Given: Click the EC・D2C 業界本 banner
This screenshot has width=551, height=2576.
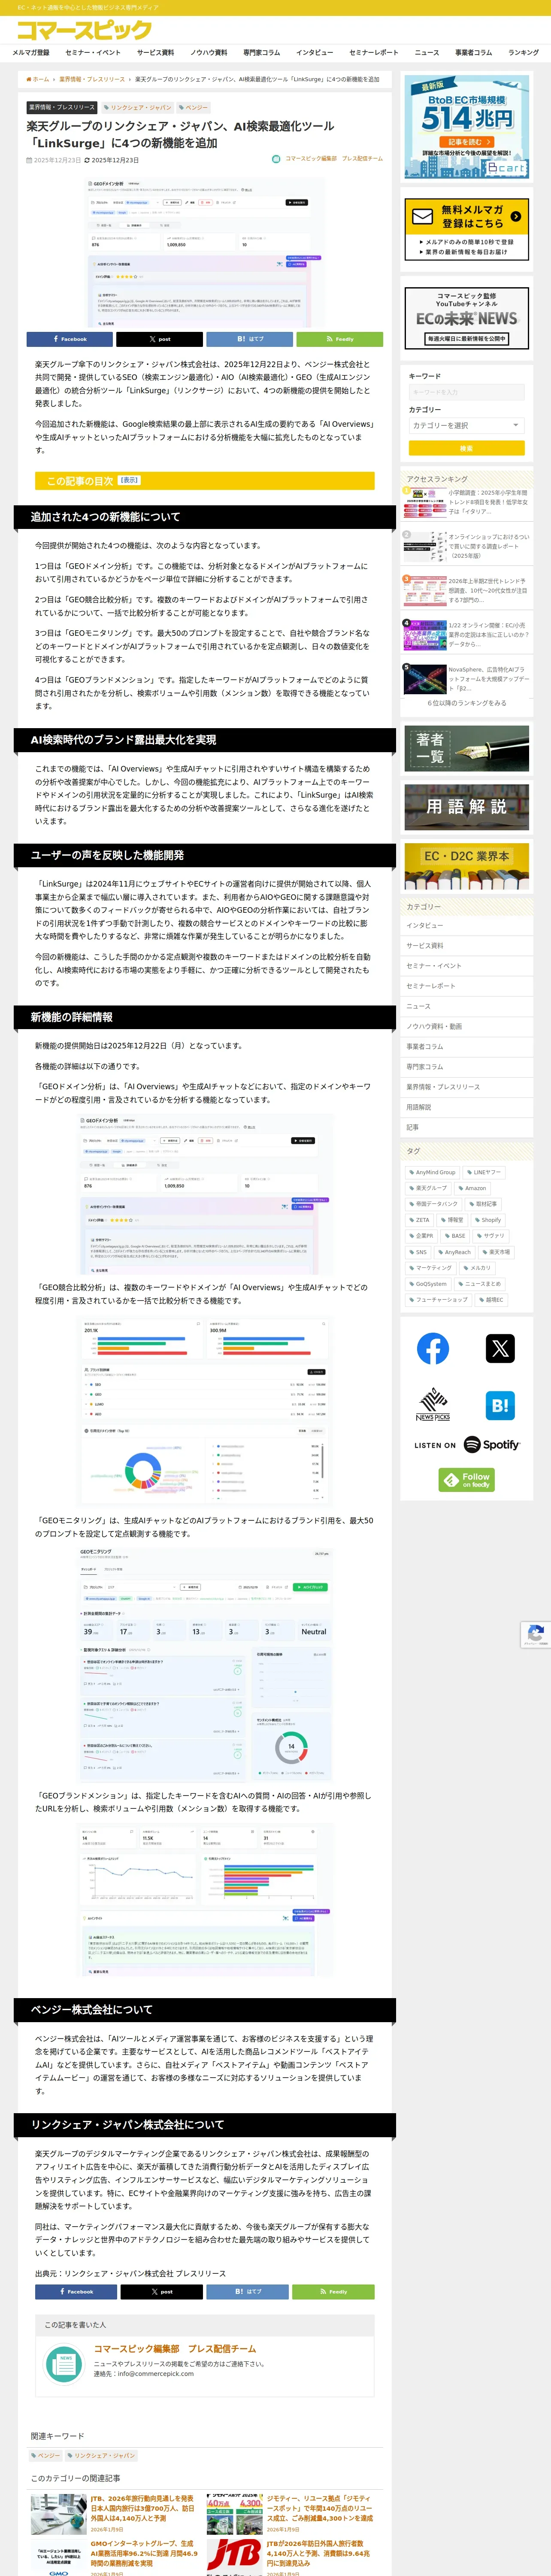Looking at the screenshot, I should tap(466, 866).
